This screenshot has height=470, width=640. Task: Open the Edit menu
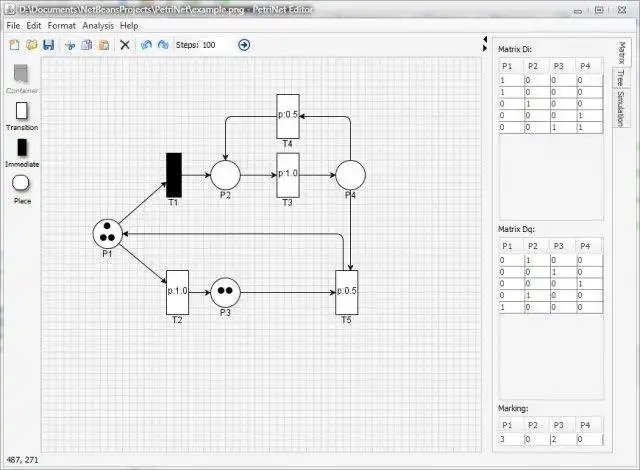coord(33,26)
